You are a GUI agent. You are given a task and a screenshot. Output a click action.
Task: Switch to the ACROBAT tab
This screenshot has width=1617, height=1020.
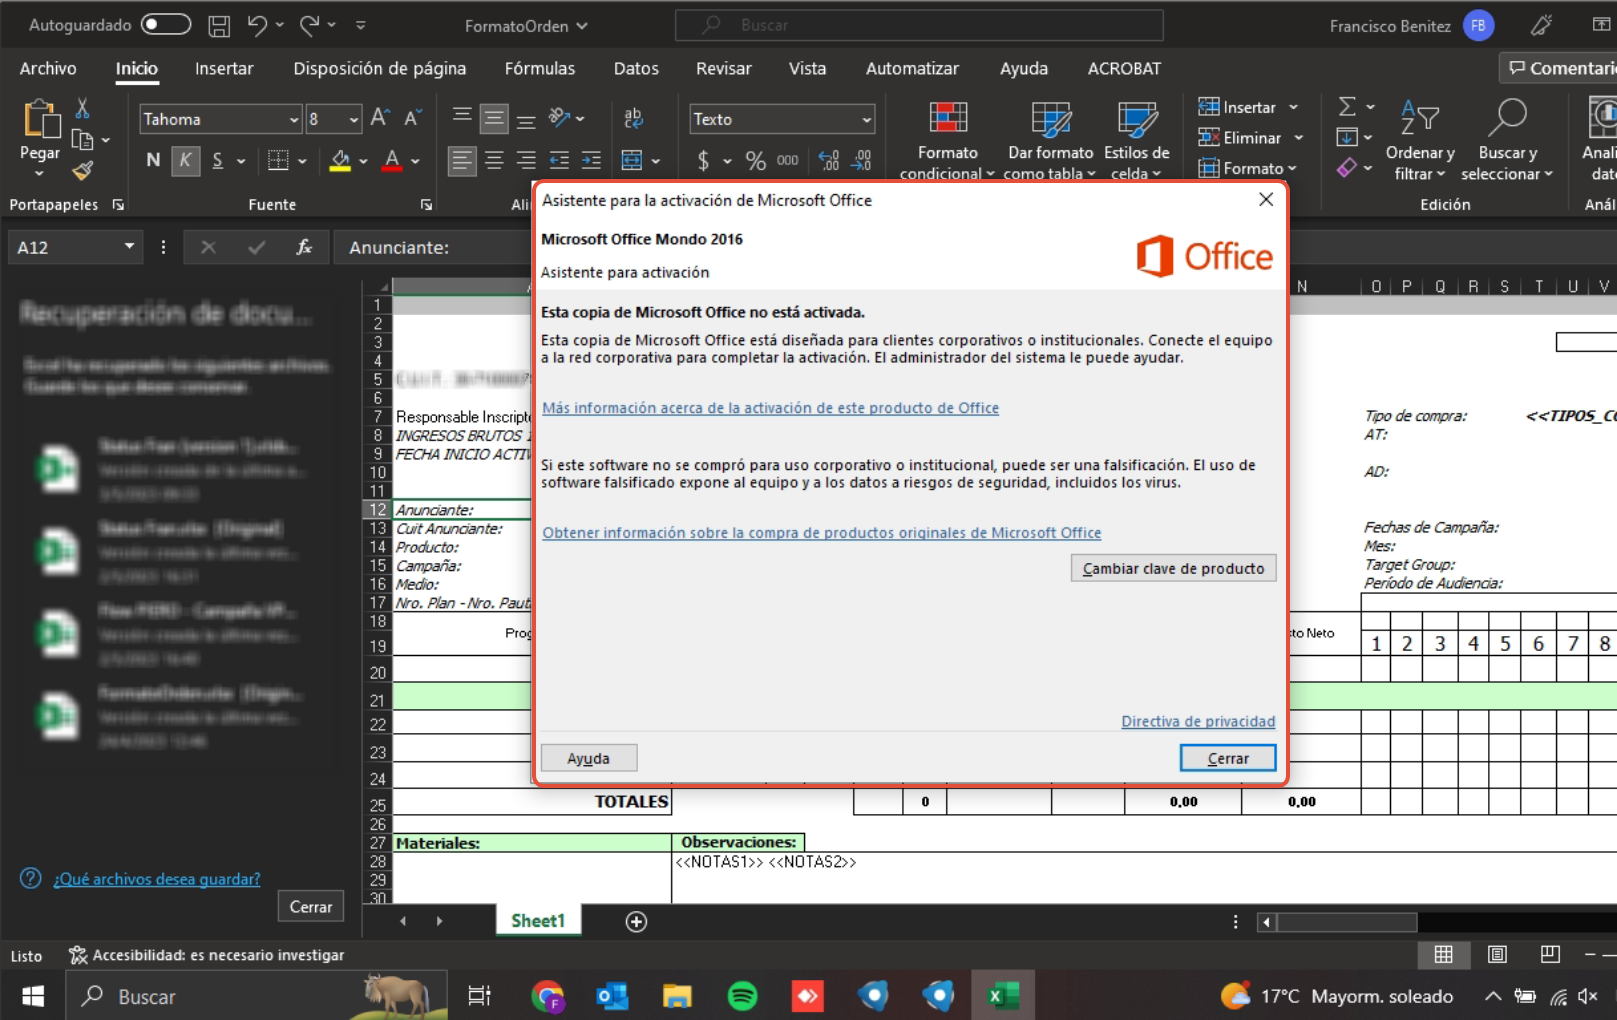pyautogui.click(x=1124, y=68)
